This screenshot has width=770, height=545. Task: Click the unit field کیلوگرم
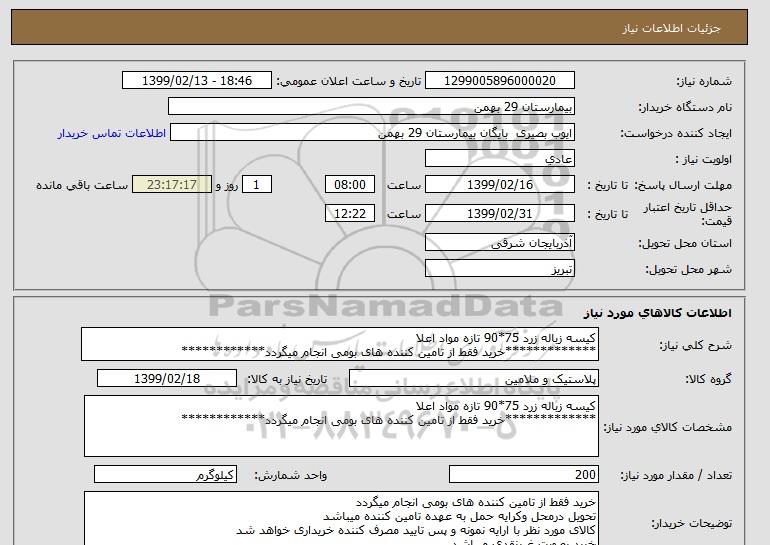pos(165,474)
